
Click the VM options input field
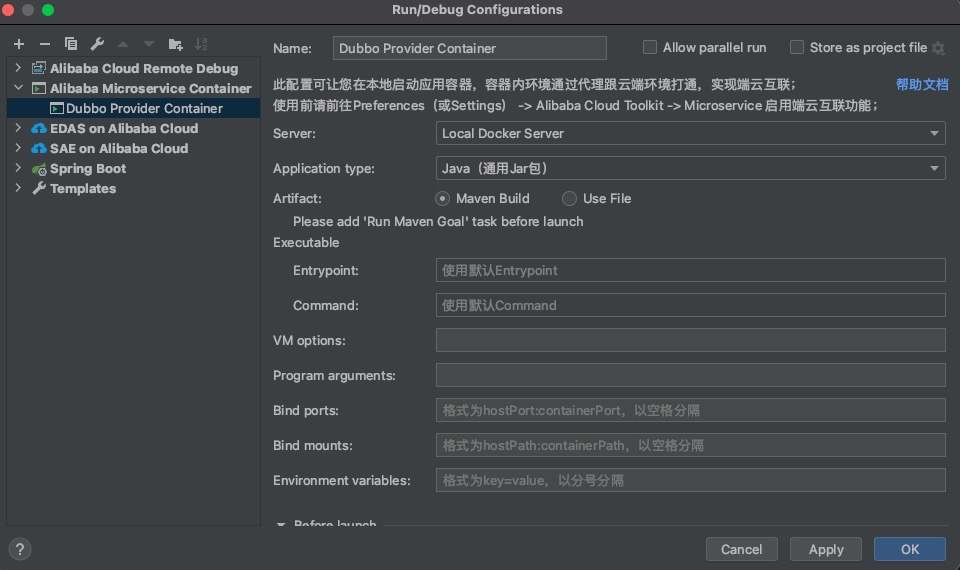click(x=690, y=340)
